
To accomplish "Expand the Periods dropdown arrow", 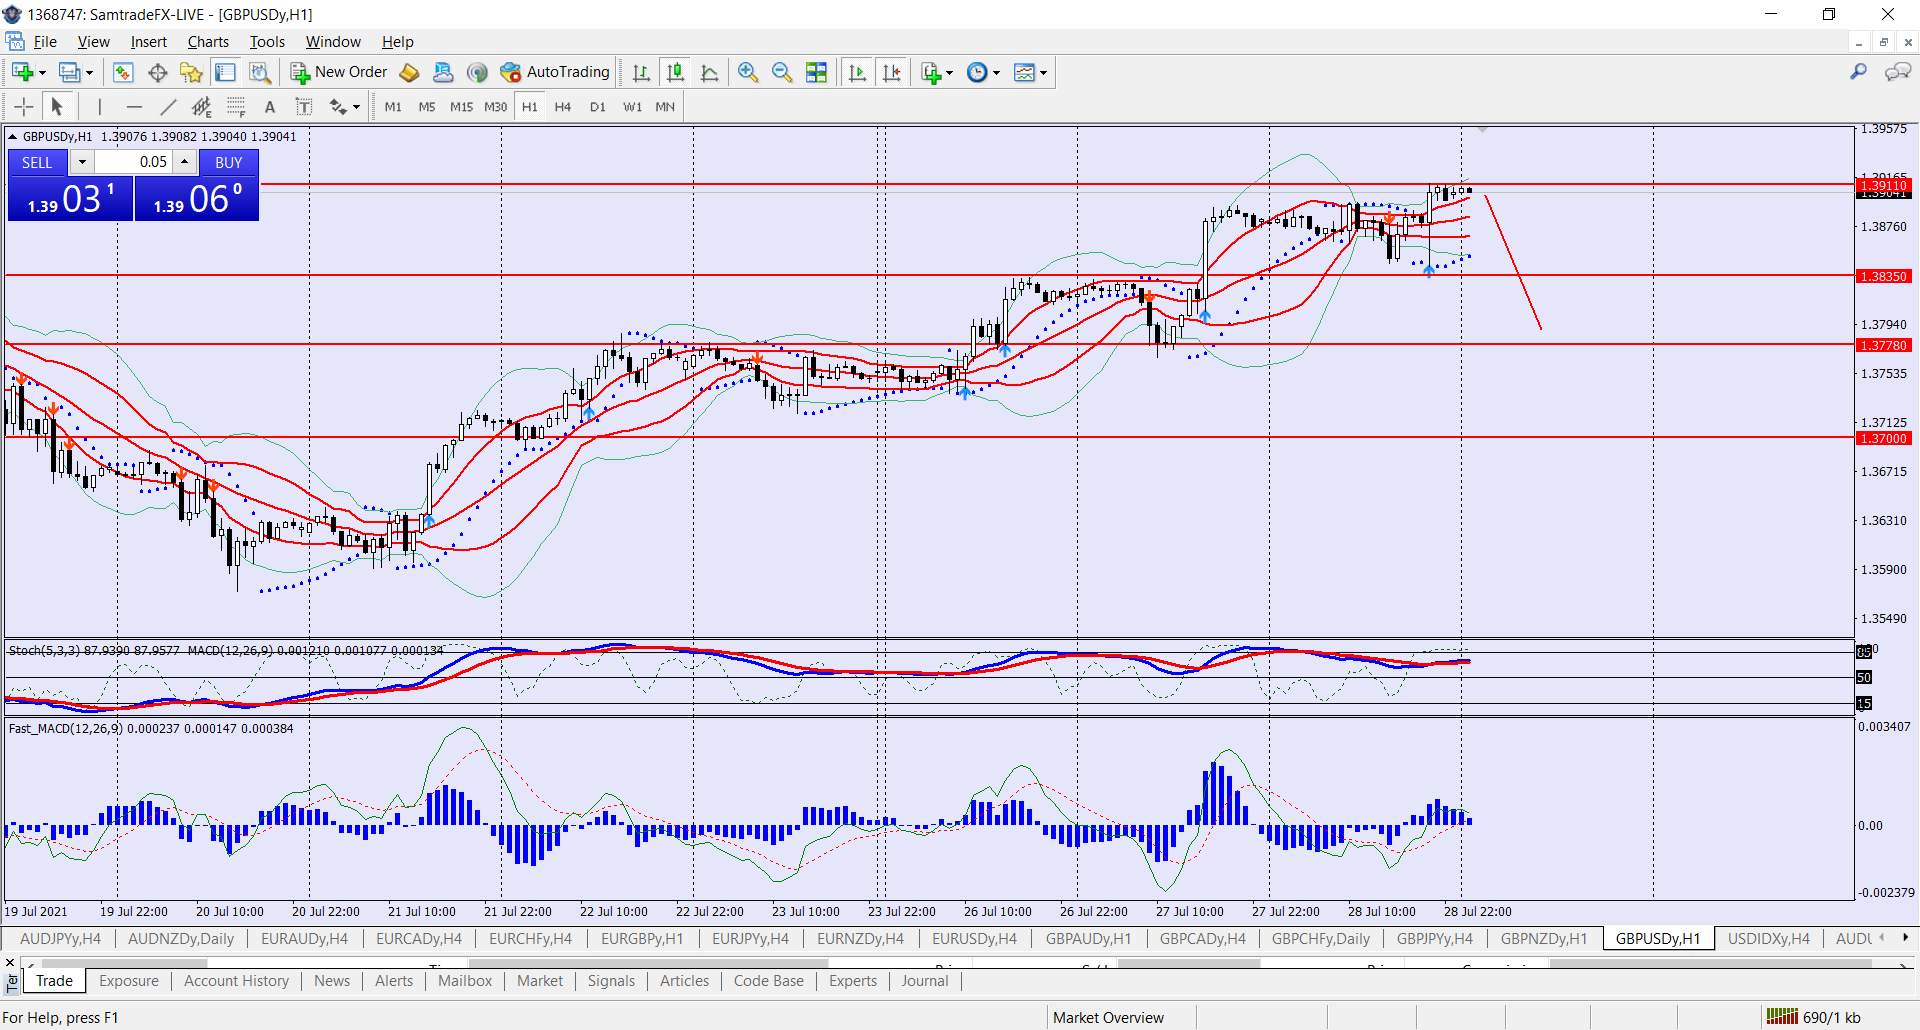I will [996, 72].
